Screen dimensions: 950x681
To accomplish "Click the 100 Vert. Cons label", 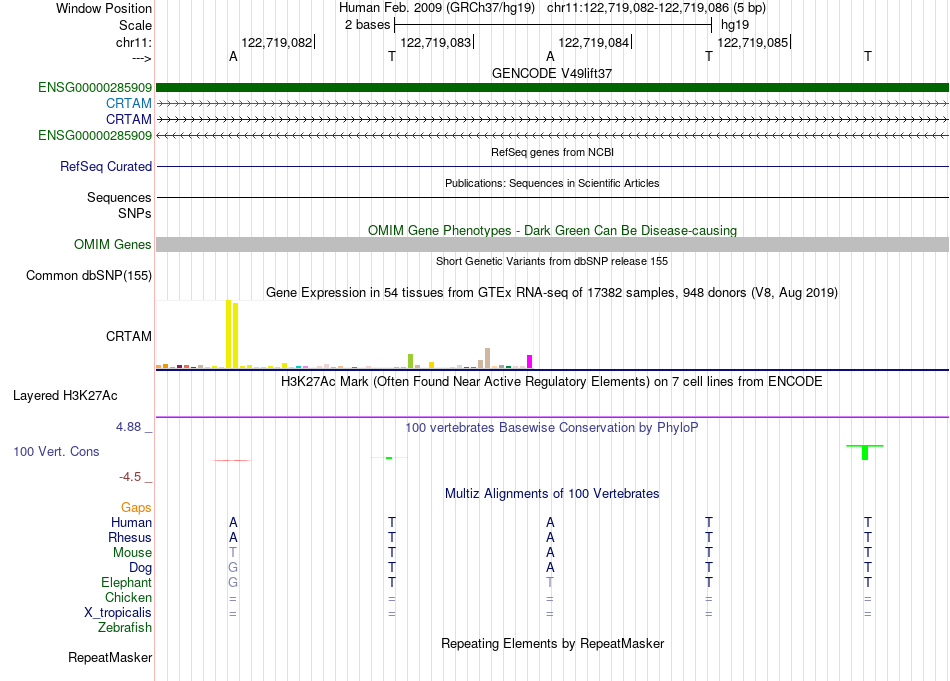I will tap(56, 451).
